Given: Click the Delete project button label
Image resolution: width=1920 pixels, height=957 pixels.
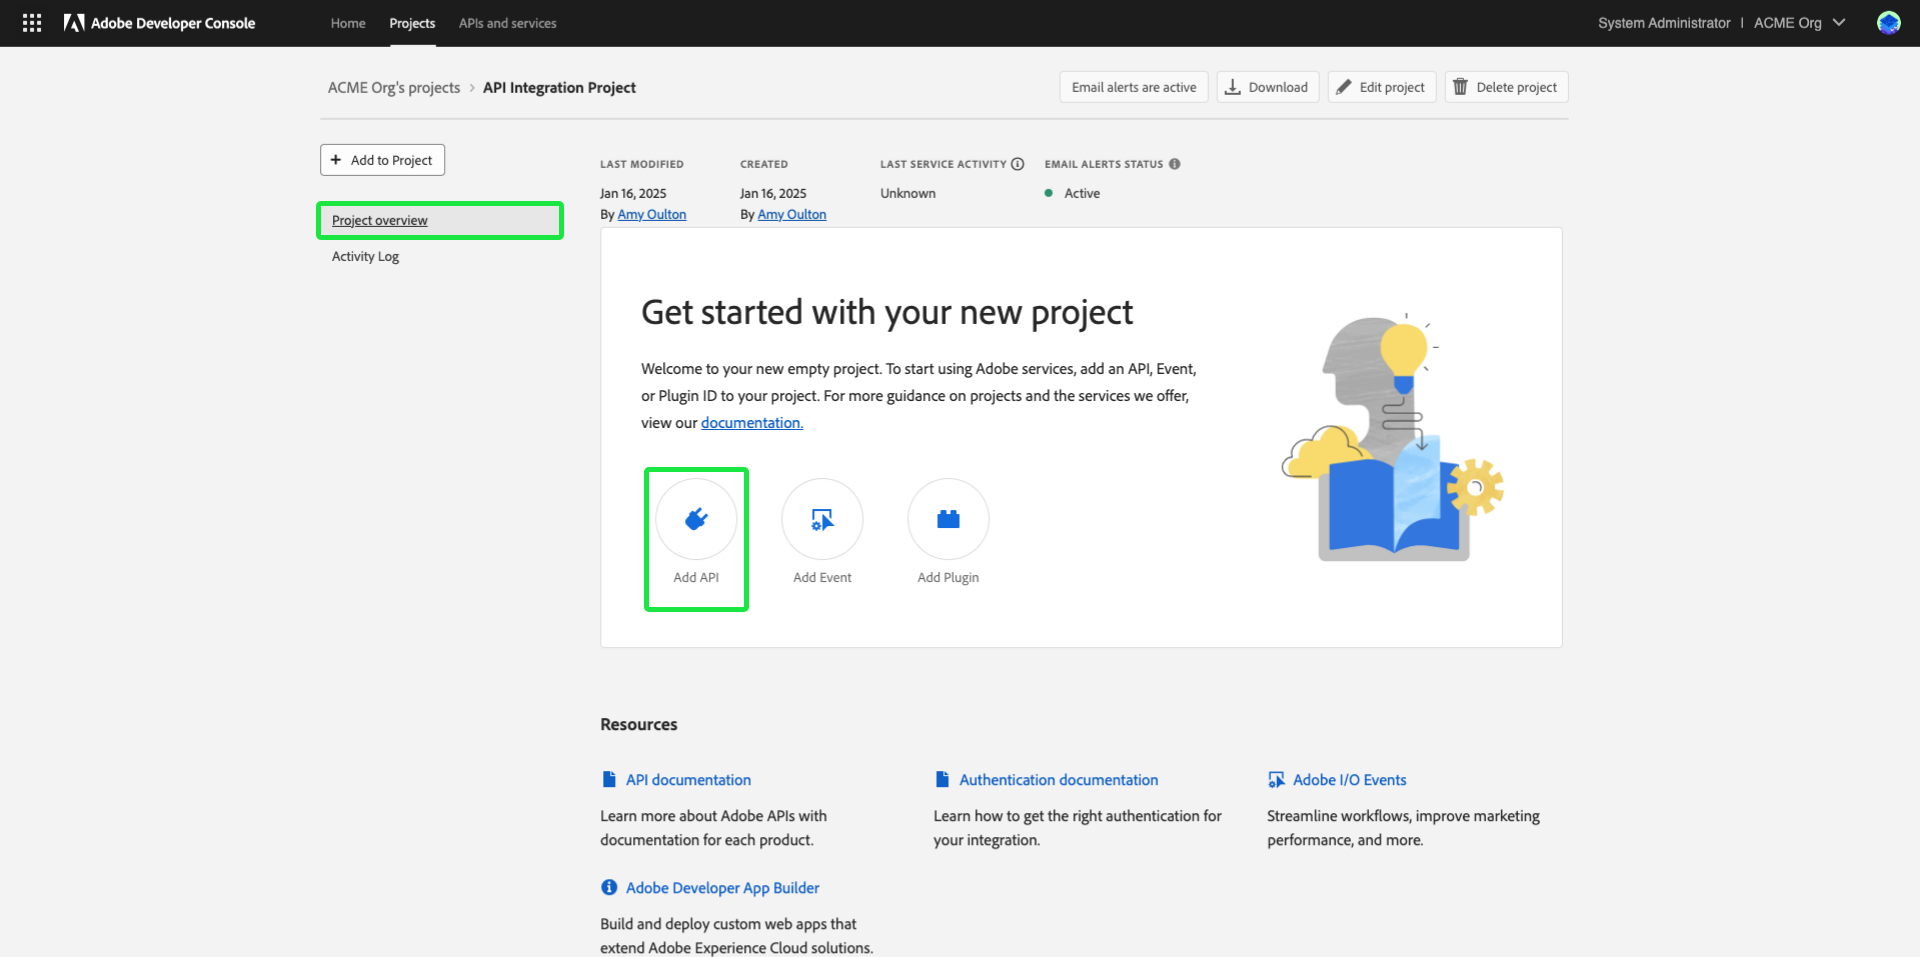Looking at the screenshot, I should click(x=1516, y=87).
